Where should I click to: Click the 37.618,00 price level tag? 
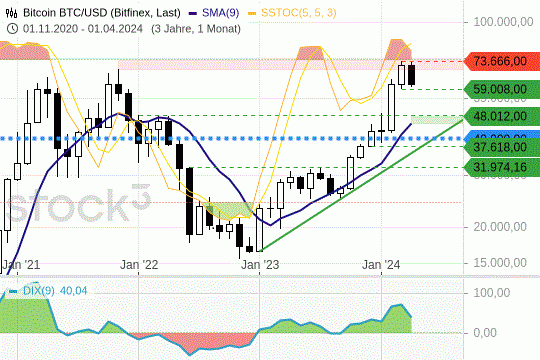tap(502, 147)
